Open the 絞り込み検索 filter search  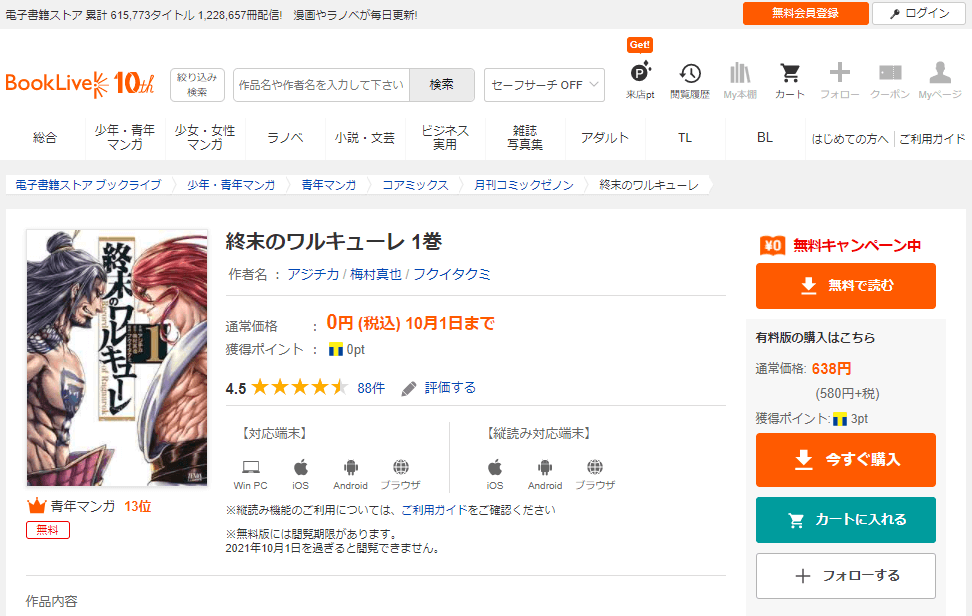click(x=198, y=85)
